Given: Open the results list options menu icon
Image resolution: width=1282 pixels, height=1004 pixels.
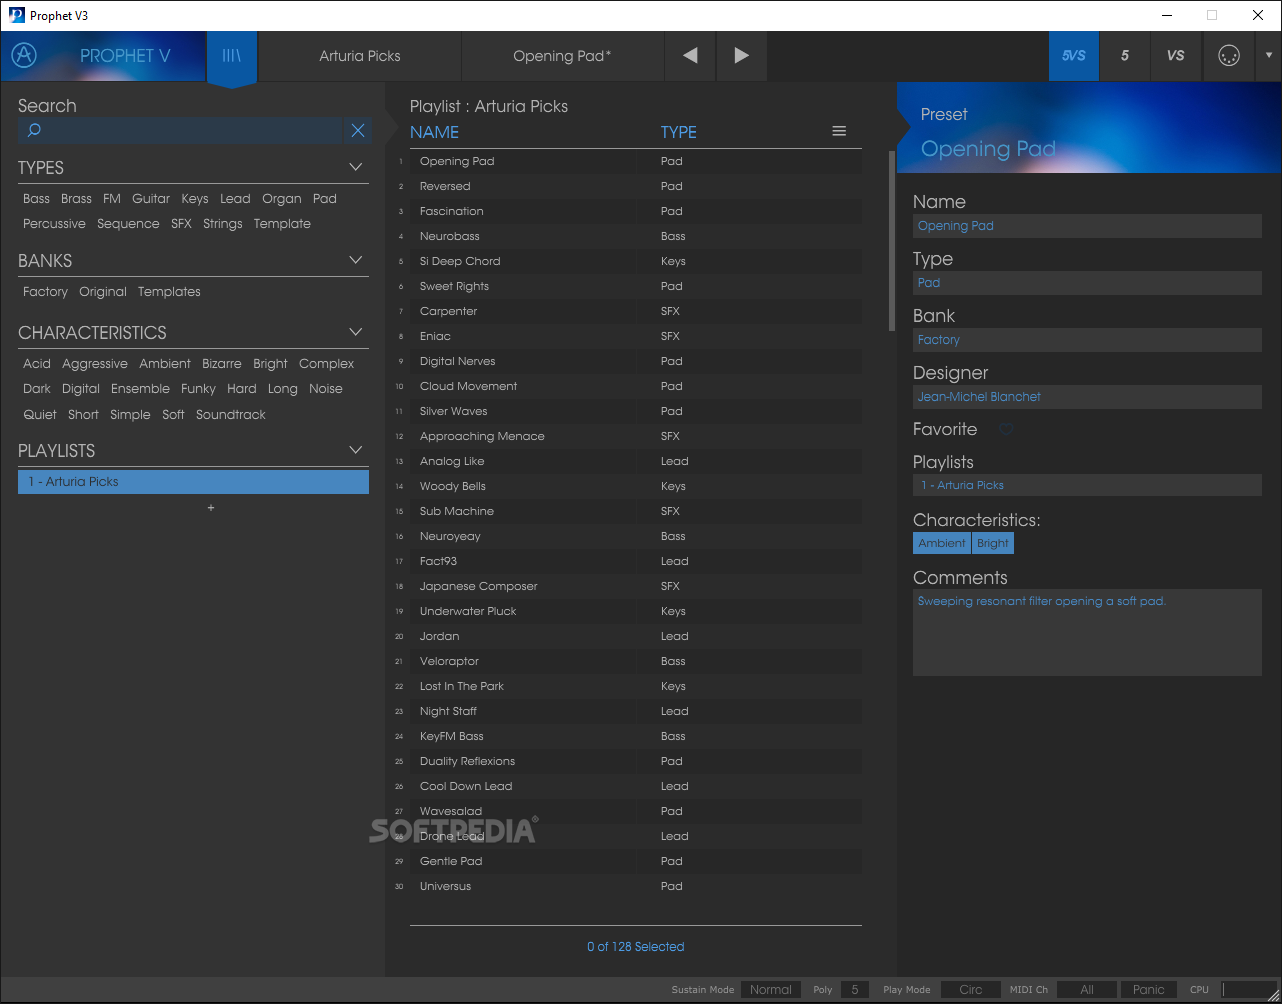Looking at the screenshot, I should pos(839,131).
